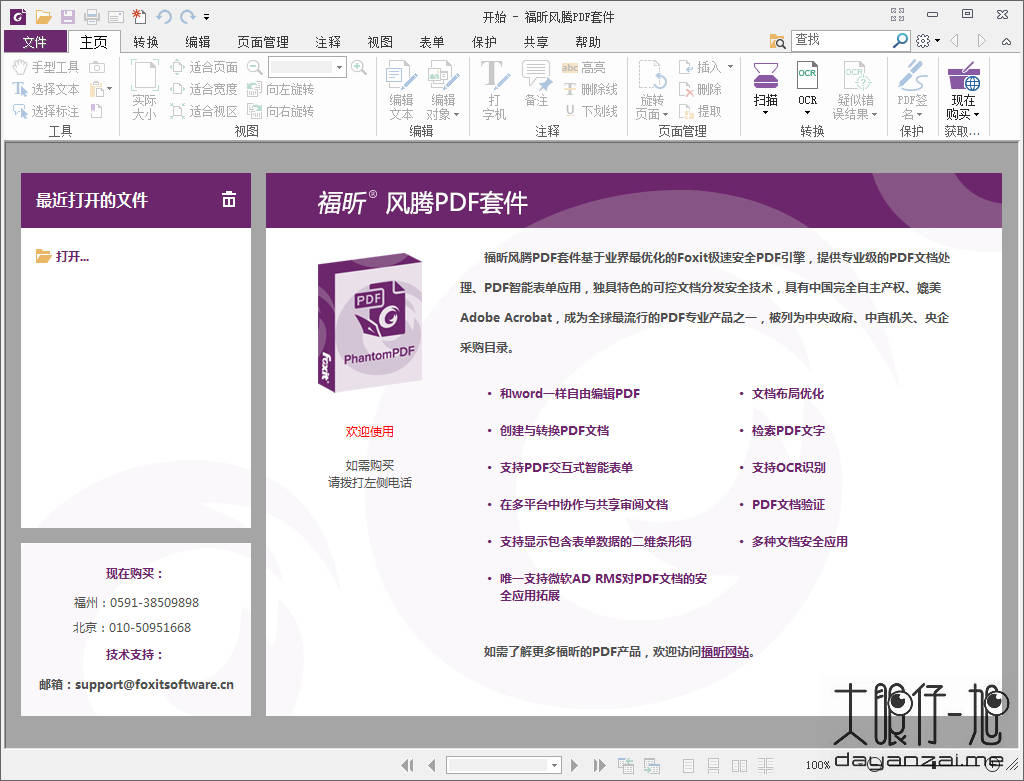Open the 福昕网站 hyperlink
Viewport: 1024px width, 781px height.
tap(725, 652)
